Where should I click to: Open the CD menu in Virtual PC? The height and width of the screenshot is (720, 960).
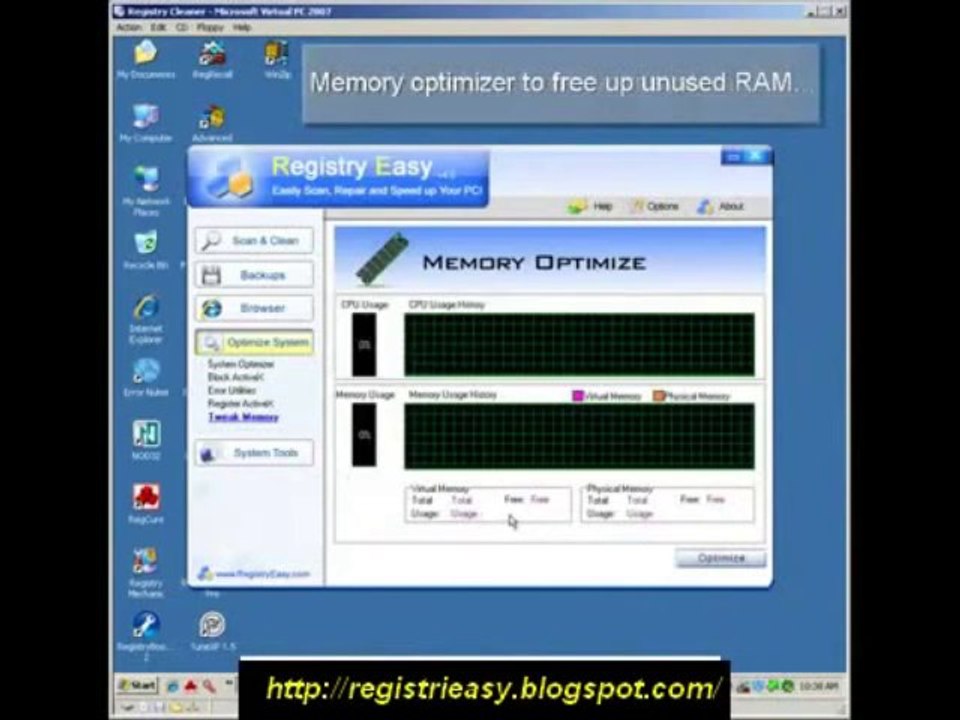click(182, 28)
